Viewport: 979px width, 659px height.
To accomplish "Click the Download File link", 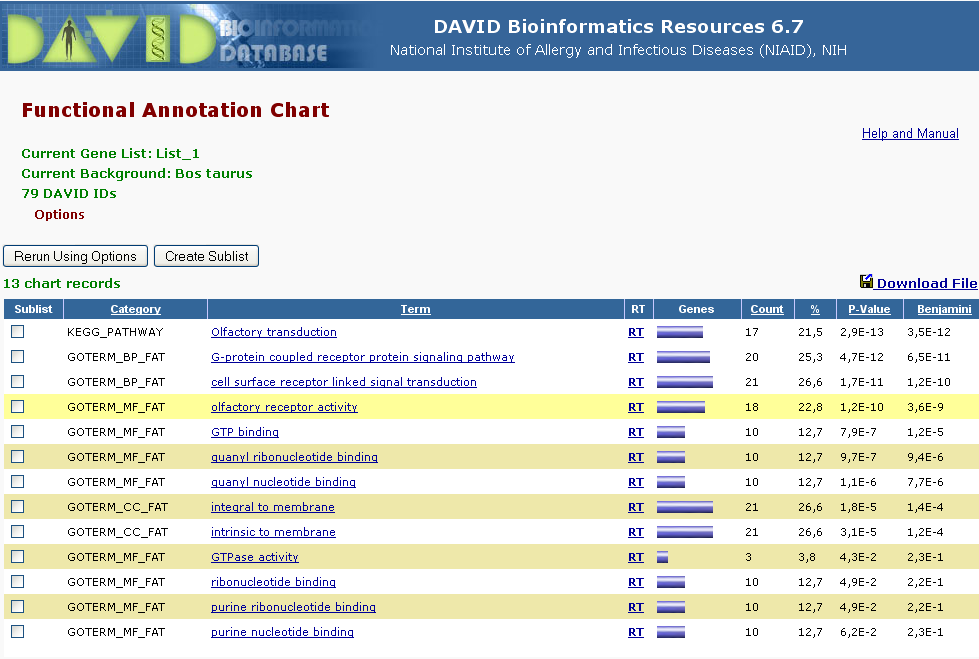I will coord(927,283).
